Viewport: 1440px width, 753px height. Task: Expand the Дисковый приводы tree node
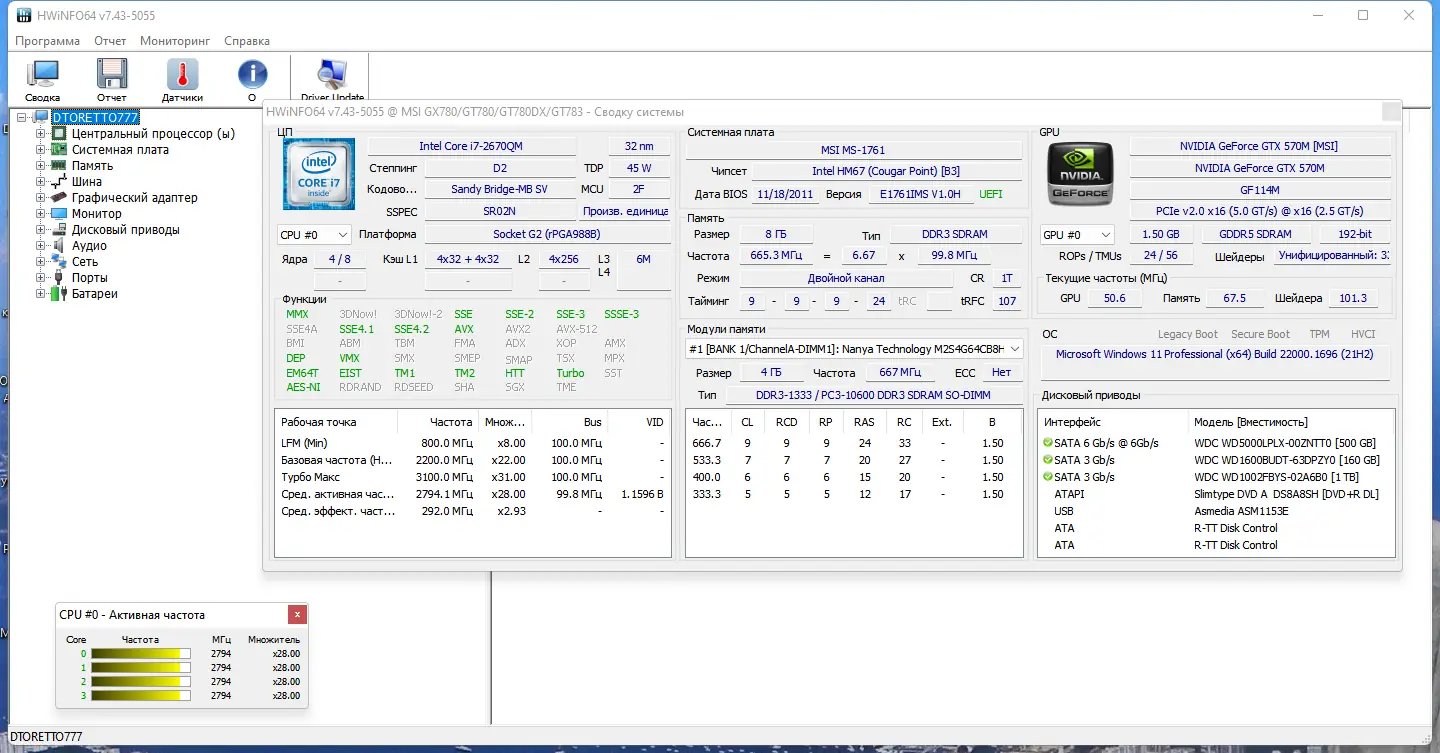[x=41, y=229]
